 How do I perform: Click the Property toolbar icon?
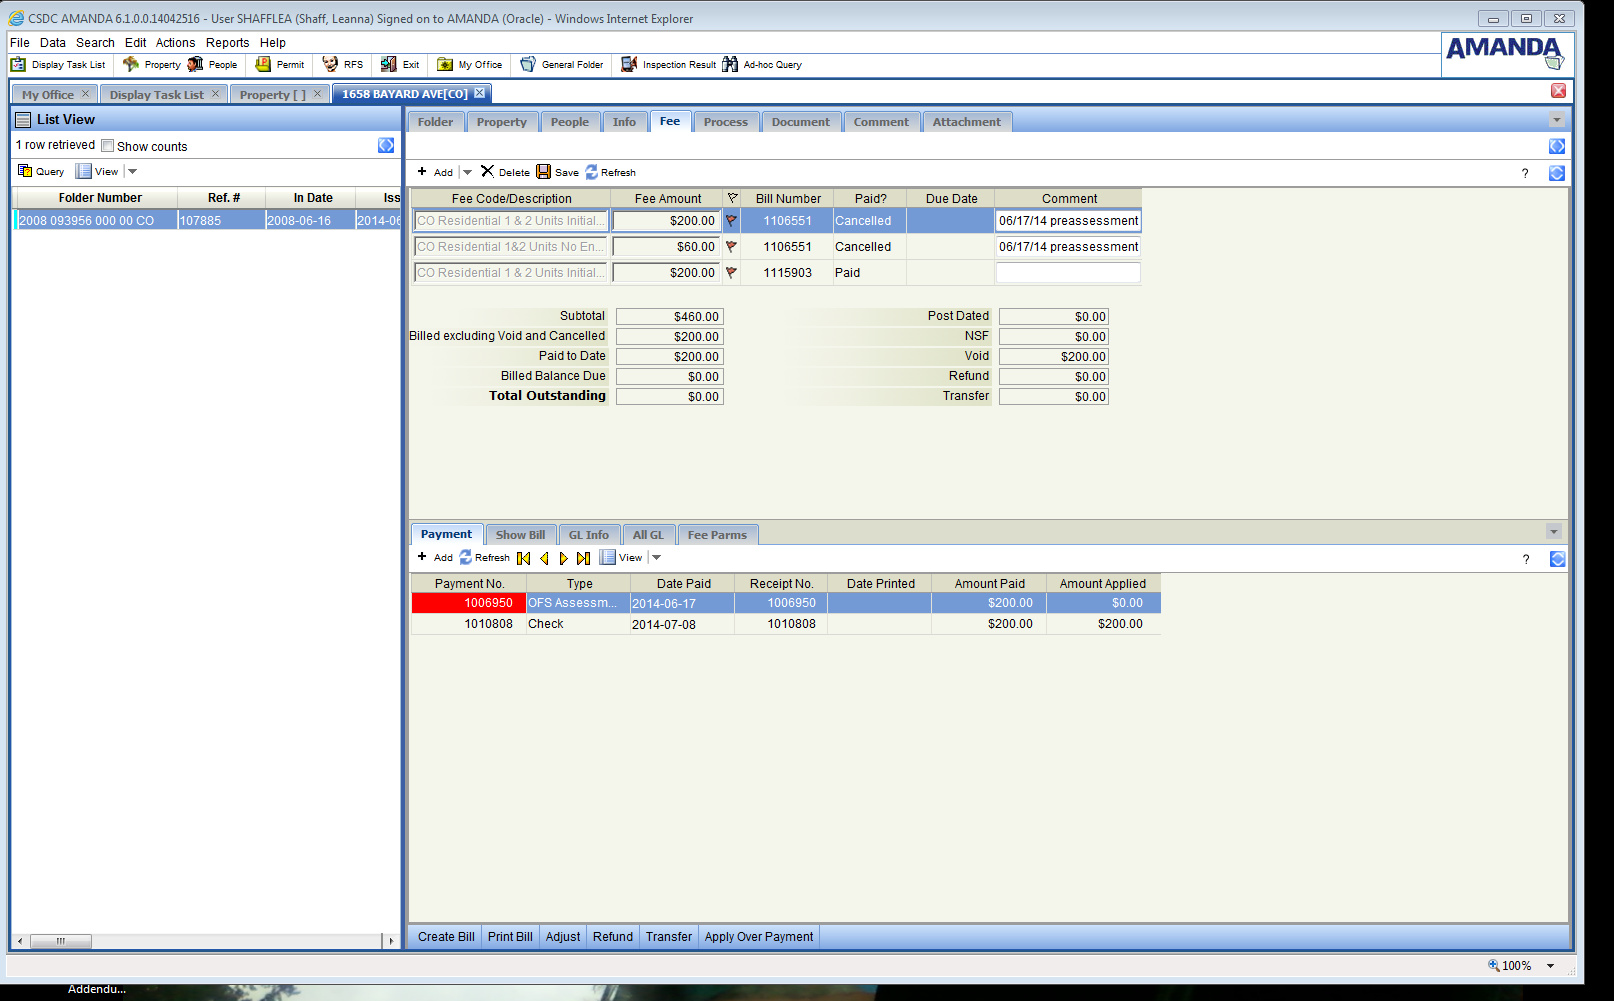point(131,64)
